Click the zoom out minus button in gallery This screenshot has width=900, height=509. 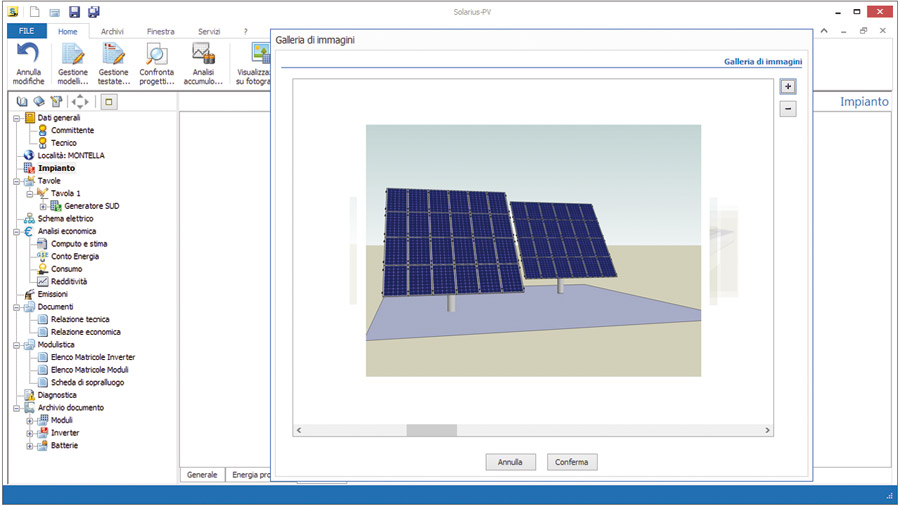(788, 109)
